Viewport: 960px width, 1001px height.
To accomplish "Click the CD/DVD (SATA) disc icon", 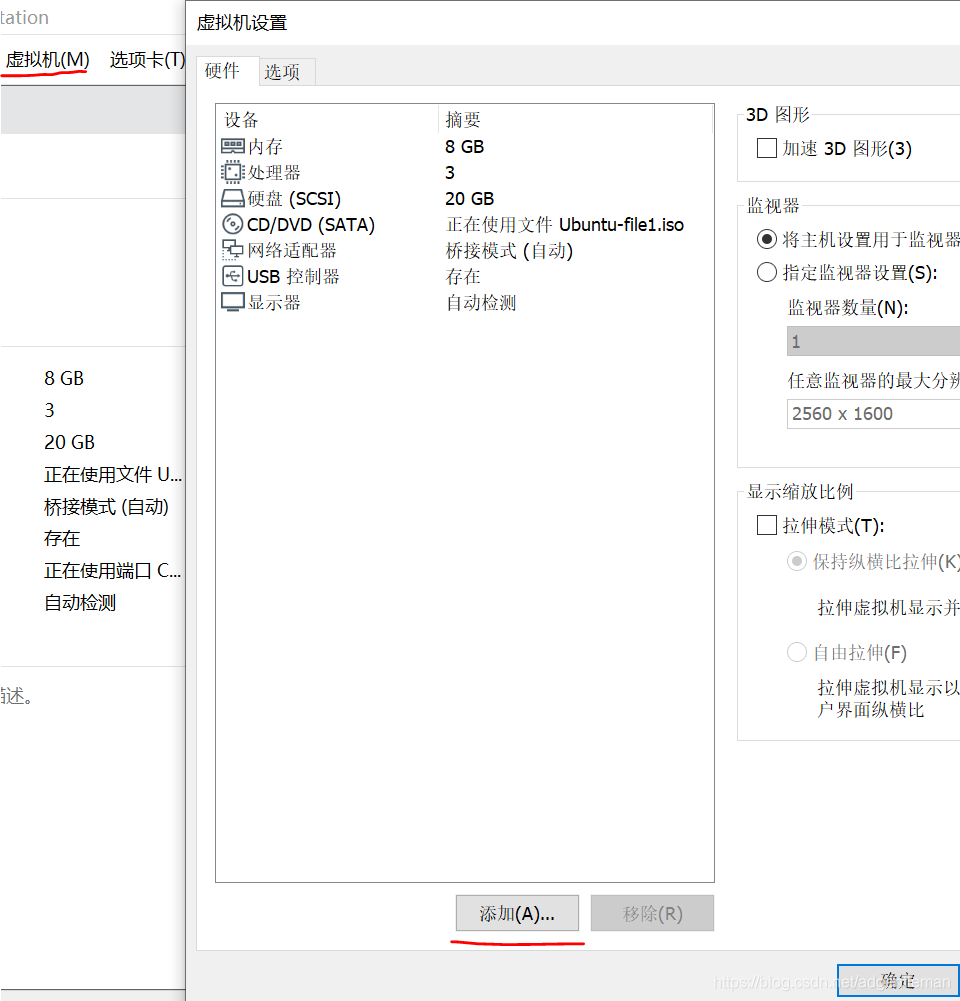I will (232, 225).
